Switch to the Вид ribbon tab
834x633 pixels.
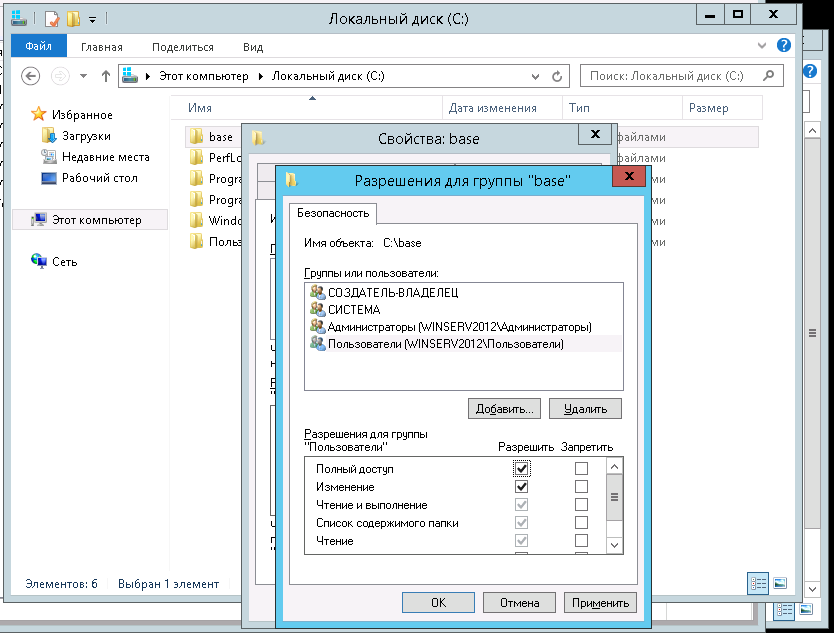click(x=253, y=47)
